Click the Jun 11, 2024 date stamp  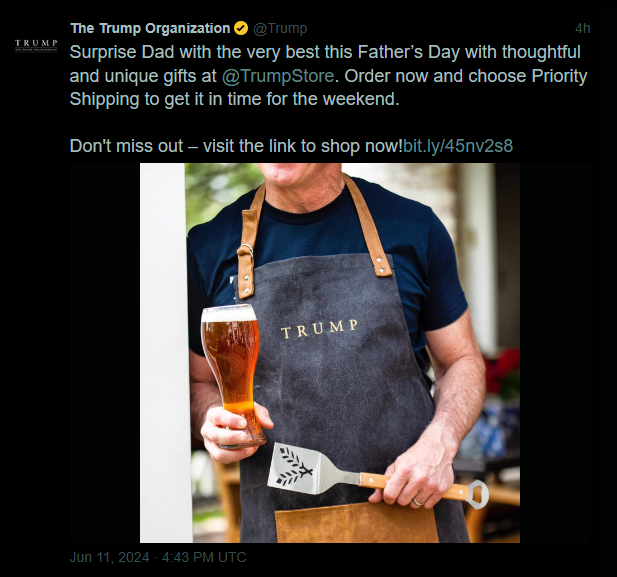point(109,557)
